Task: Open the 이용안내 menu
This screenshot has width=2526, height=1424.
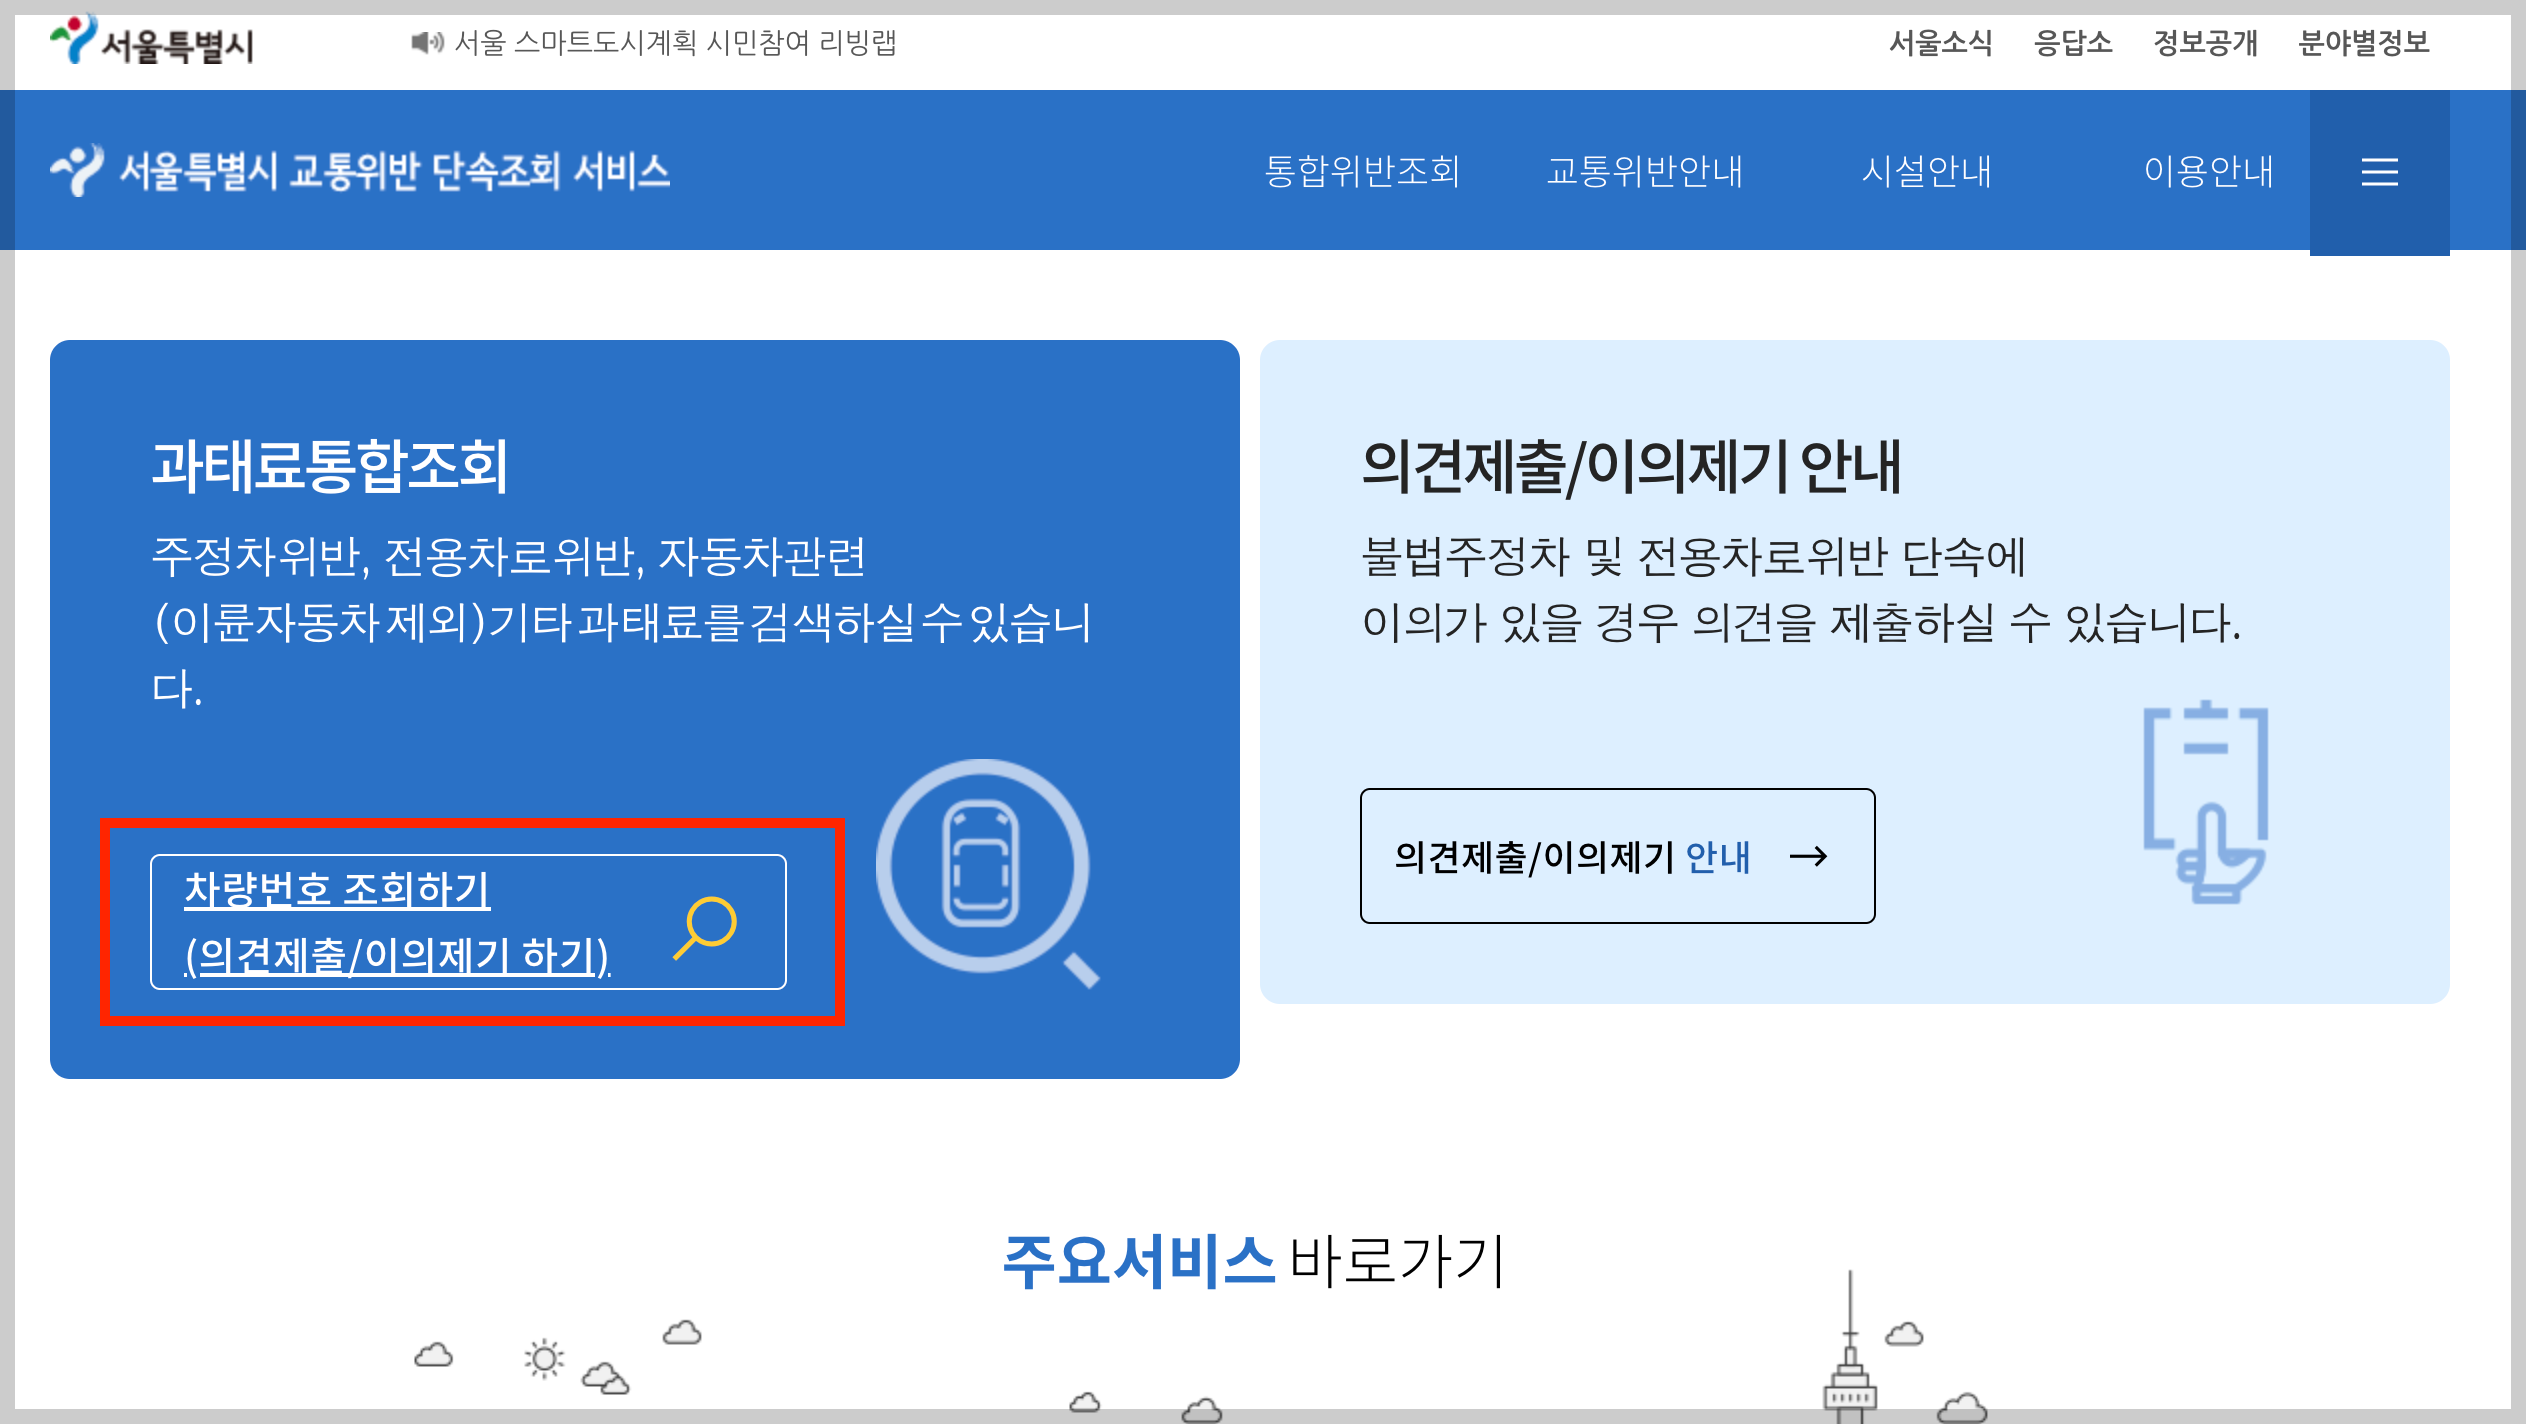Action: point(2208,172)
